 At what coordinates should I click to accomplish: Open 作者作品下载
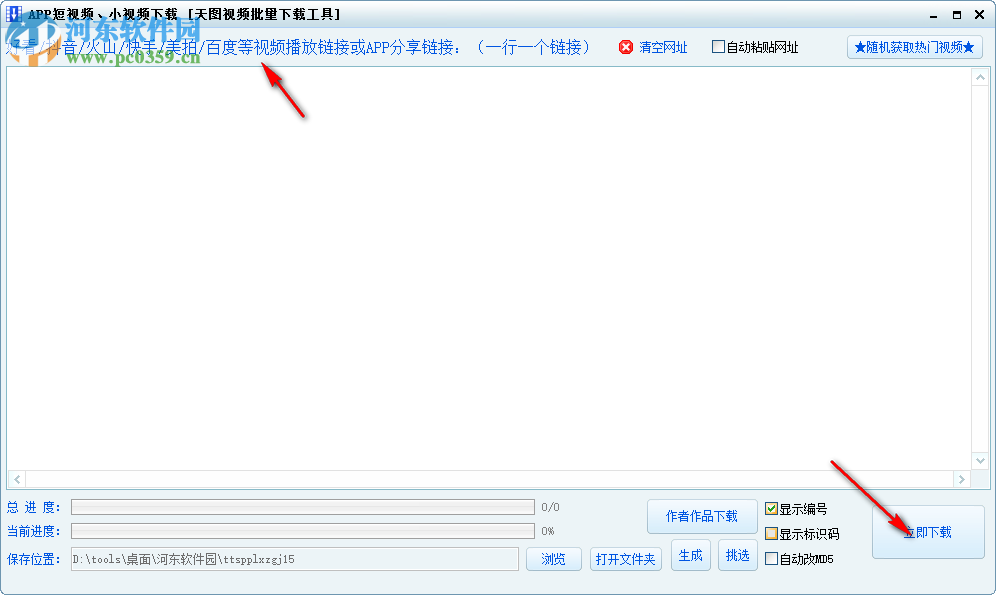pyautogui.click(x=702, y=516)
